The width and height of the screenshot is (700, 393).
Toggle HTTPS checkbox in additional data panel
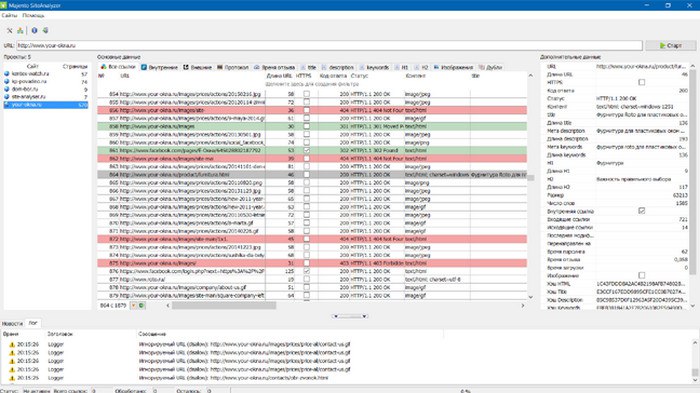[642, 82]
